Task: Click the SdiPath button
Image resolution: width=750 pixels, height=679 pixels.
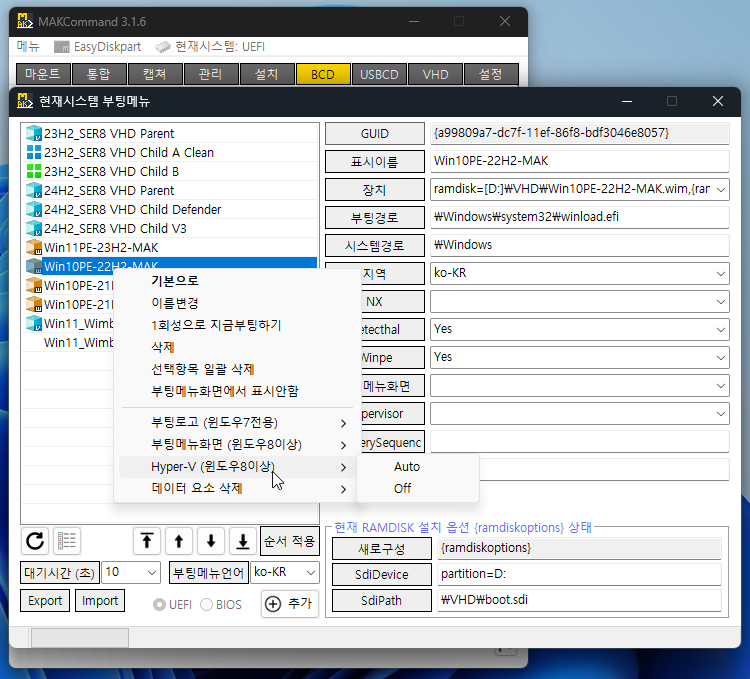Action: click(382, 601)
